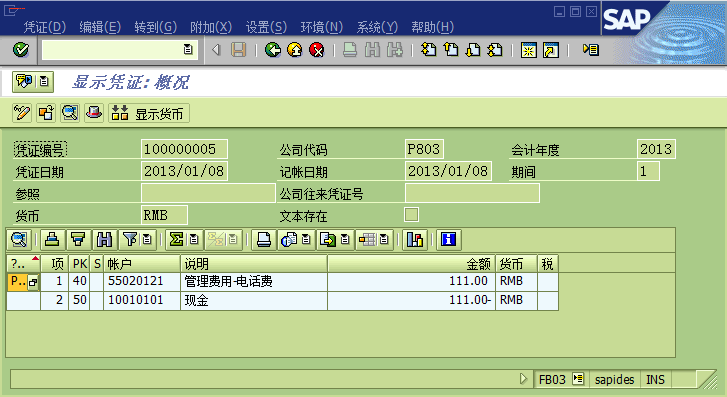
Task: Click the Display another document icon
Action: 46,113
